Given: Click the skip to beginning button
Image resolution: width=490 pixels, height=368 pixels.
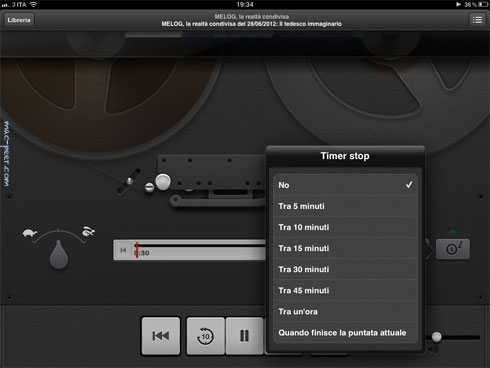Looking at the screenshot, I should coord(161,336).
